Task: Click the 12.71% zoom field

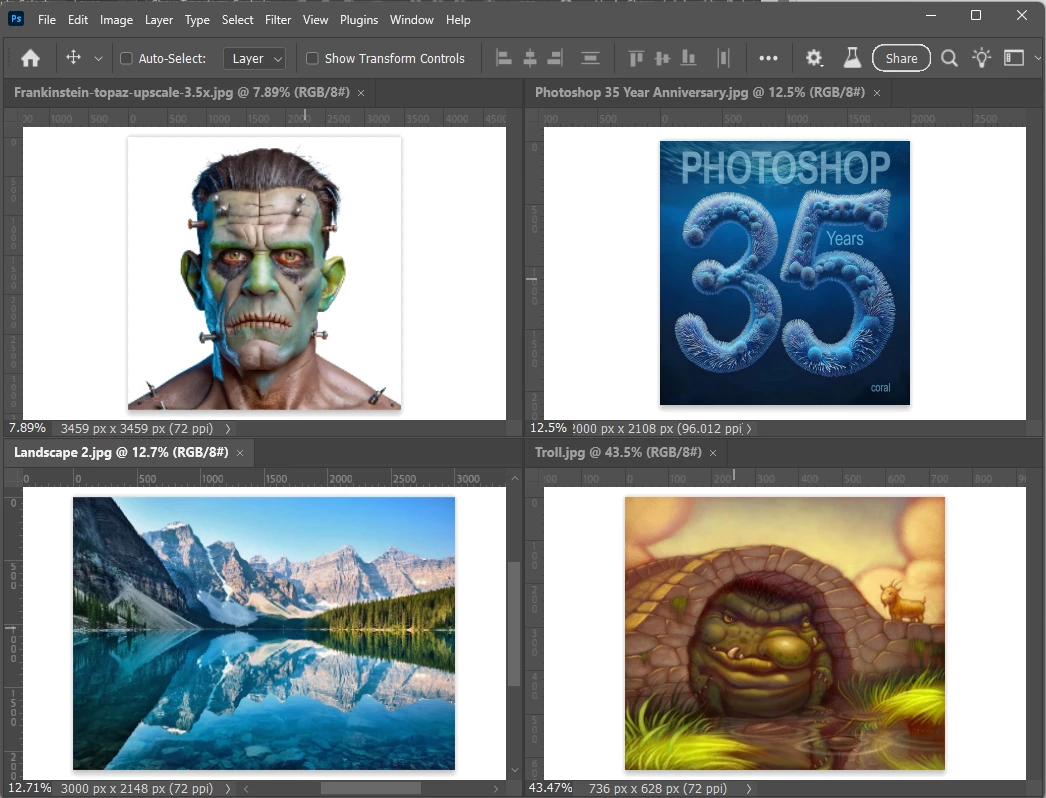Action: coord(29,788)
